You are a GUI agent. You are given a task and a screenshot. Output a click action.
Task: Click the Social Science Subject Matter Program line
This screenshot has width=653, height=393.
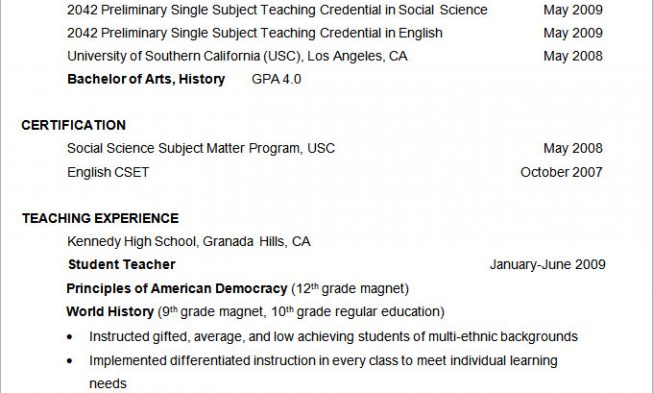click(201, 148)
